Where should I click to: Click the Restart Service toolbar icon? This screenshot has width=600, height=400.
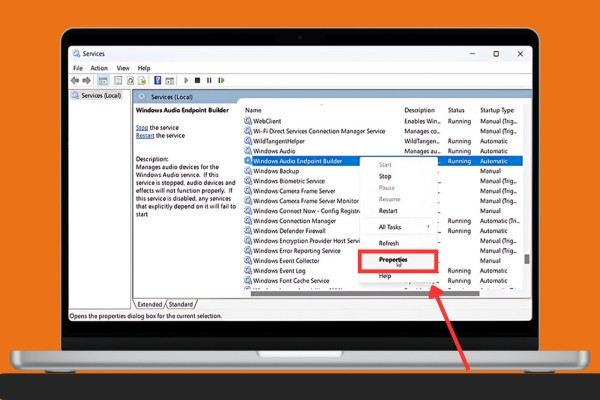221,80
